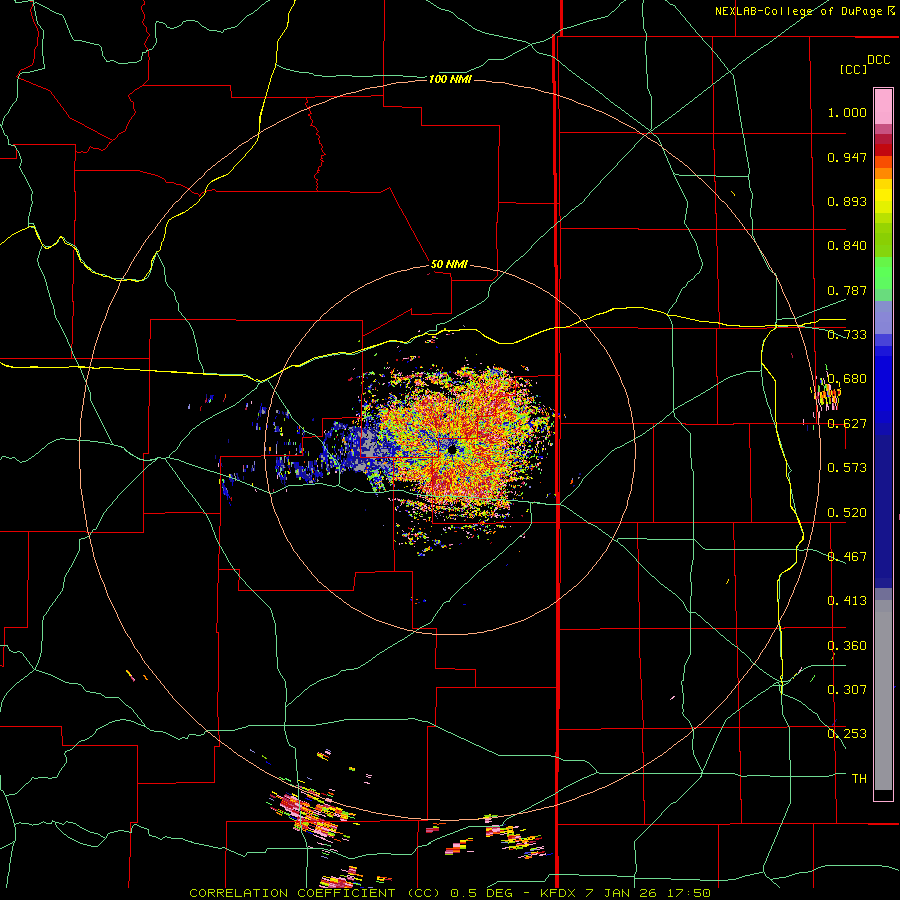The height and width of the screenshot is (900, 900).
Task: Click the 1.000 legend value
Action: tap(847, 112)
